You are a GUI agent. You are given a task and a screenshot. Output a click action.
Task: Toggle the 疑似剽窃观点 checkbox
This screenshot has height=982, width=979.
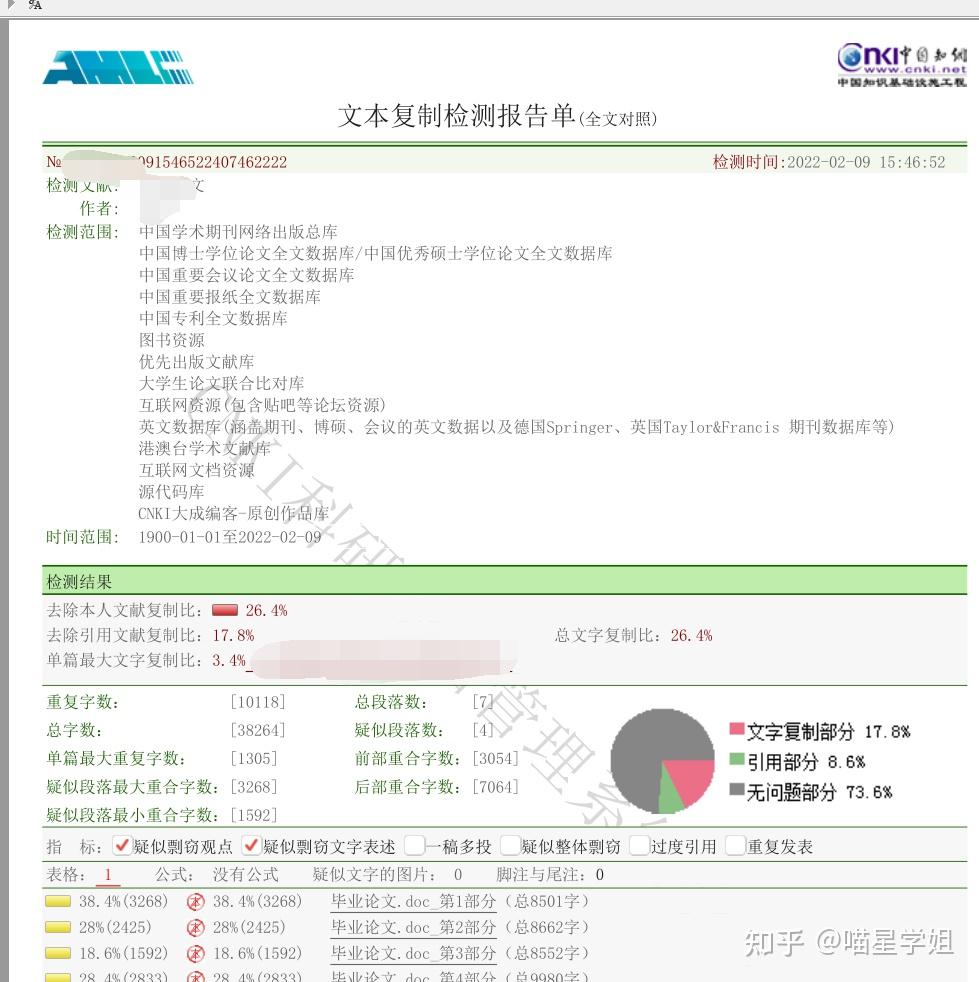(122, 845)
